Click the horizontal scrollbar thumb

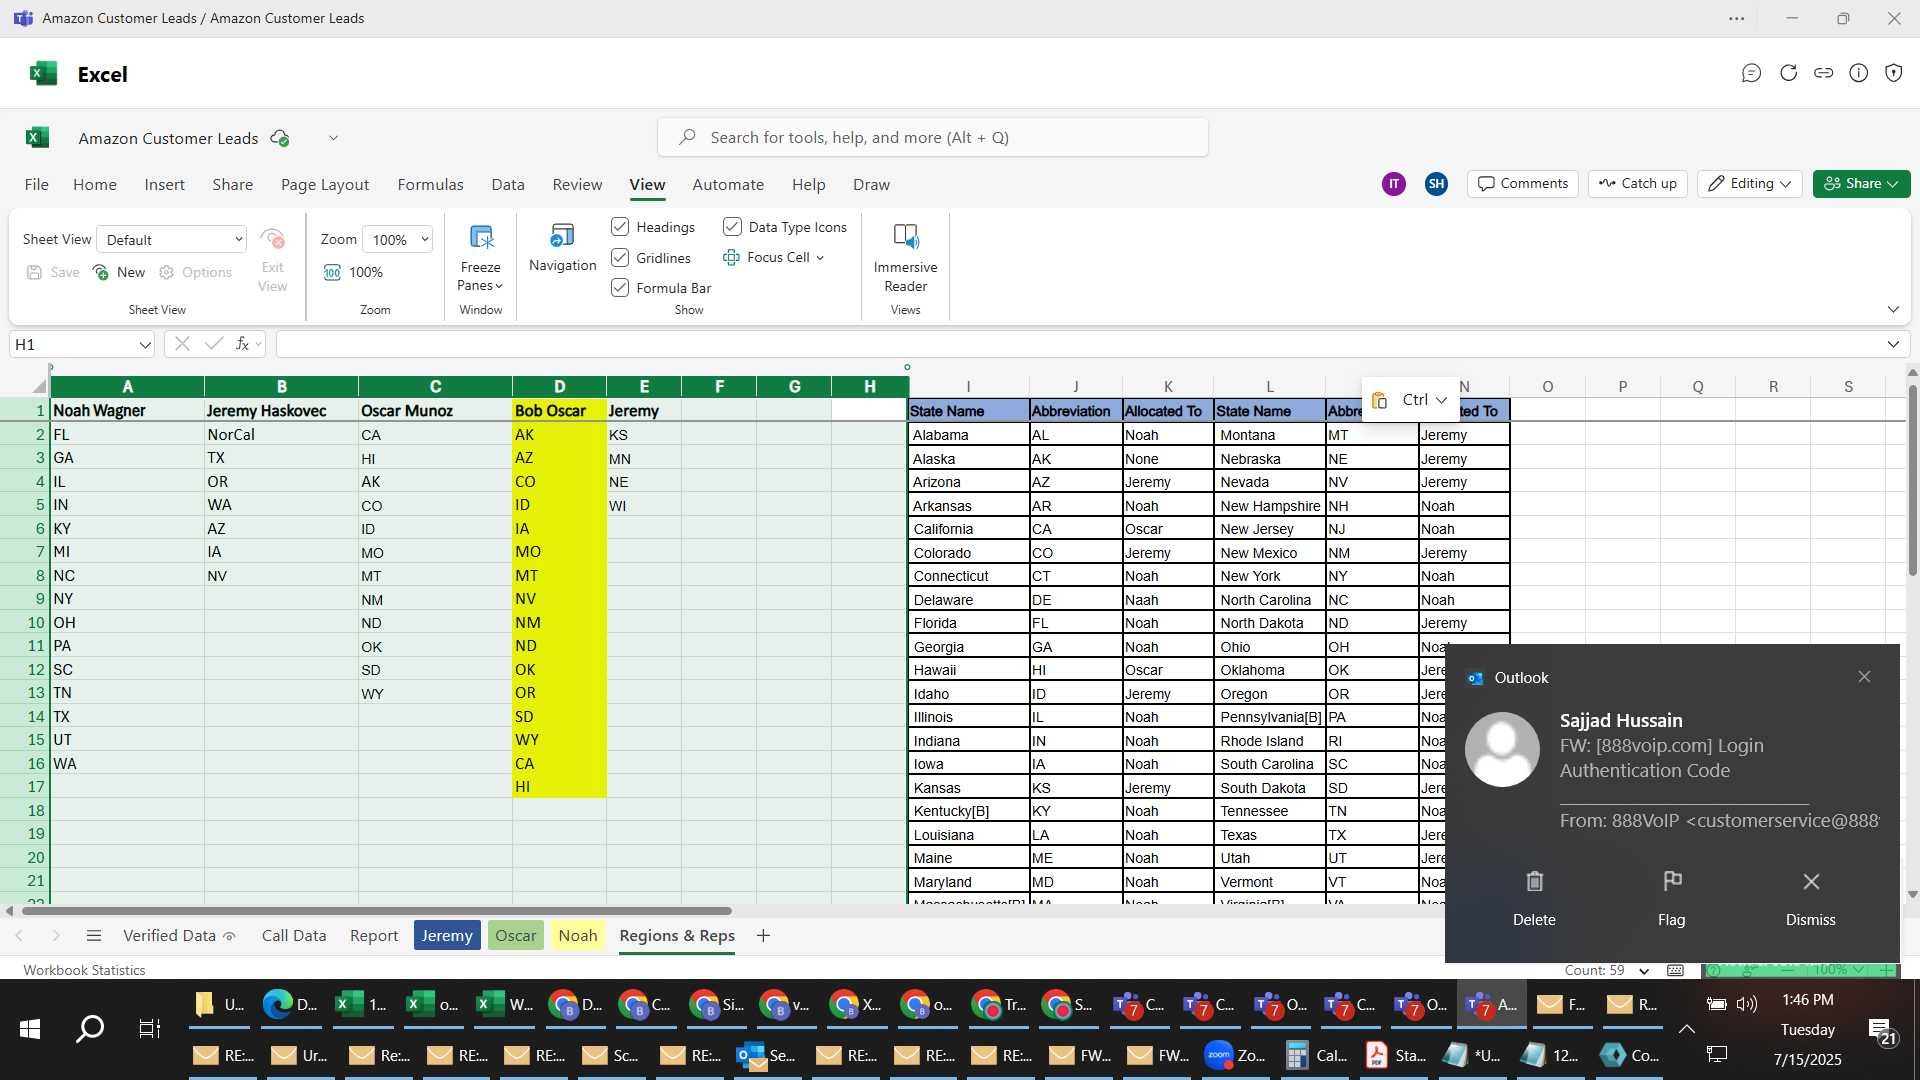coord(376,911)
